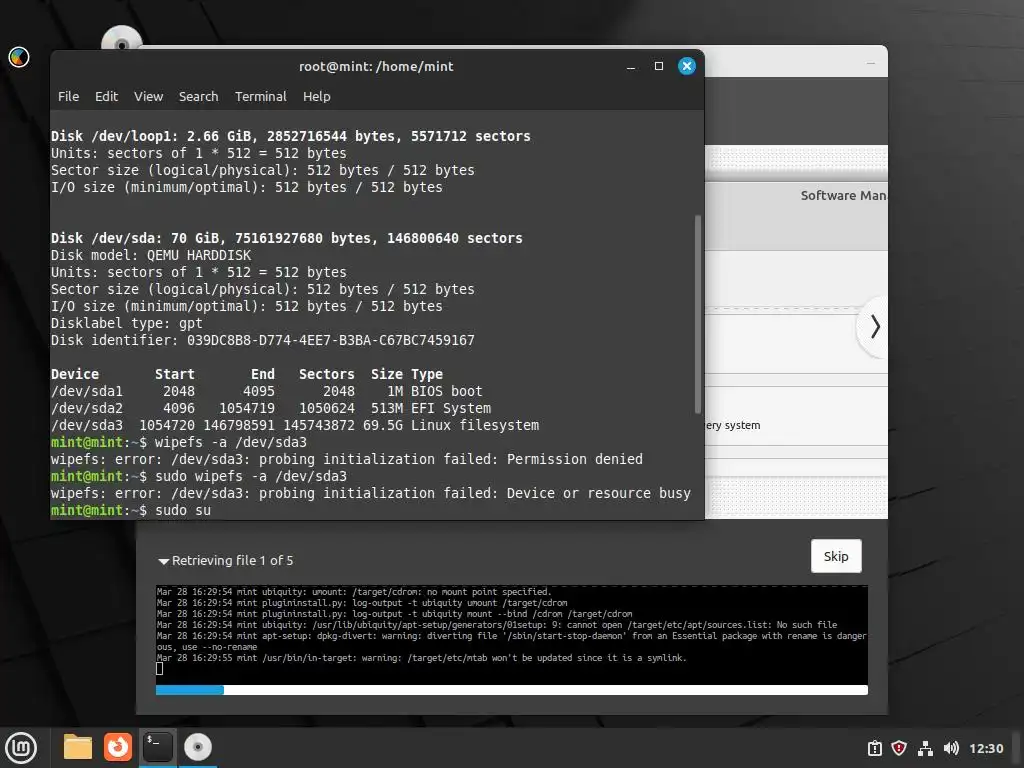Click the terminal vertical scrollbar
This screenshot has height=768, width=1024.
(x=698, y=314)
